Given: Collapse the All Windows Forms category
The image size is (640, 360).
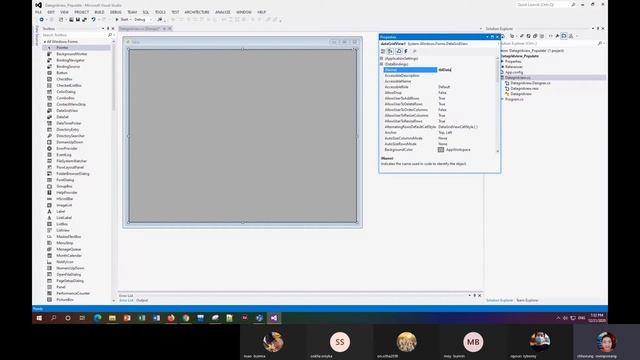Looking at the screenshot, I should click(45, 42).
